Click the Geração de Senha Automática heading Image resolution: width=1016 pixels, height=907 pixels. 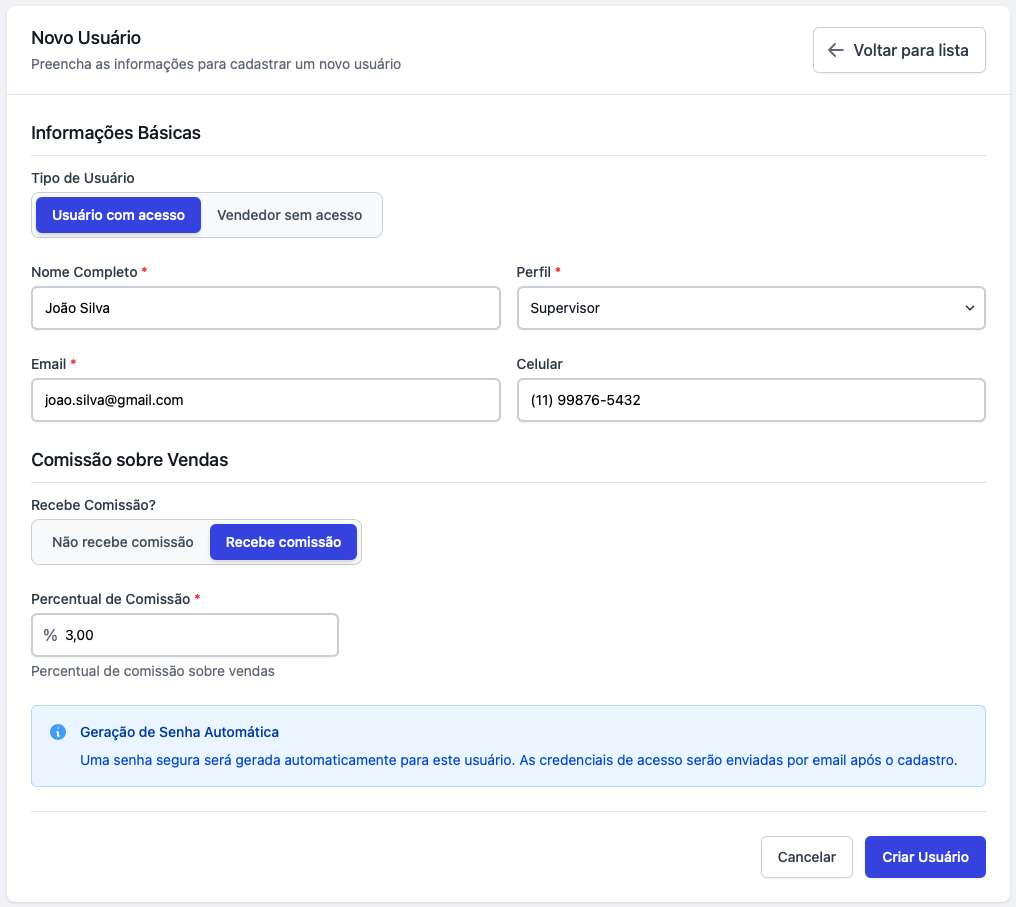pos(179,732)
